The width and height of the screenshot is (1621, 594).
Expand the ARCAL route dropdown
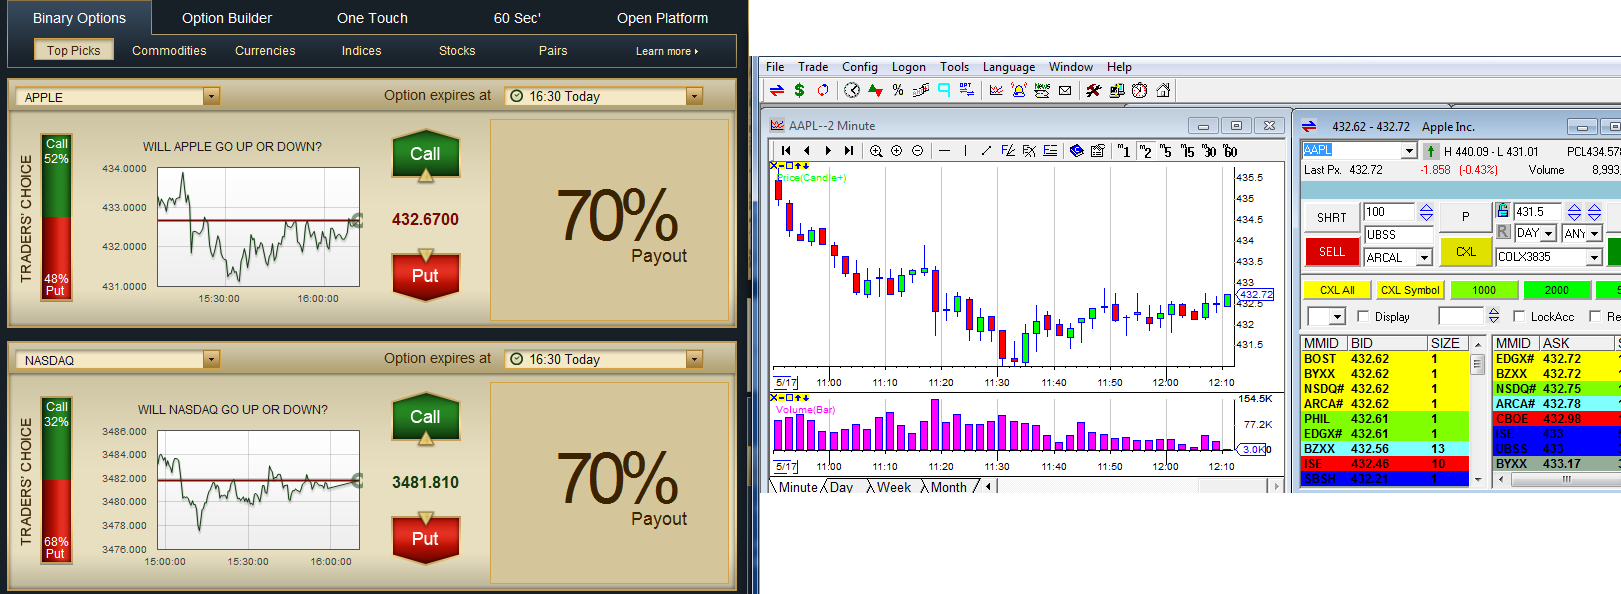pyautogui.click(x=1424, y=258)
